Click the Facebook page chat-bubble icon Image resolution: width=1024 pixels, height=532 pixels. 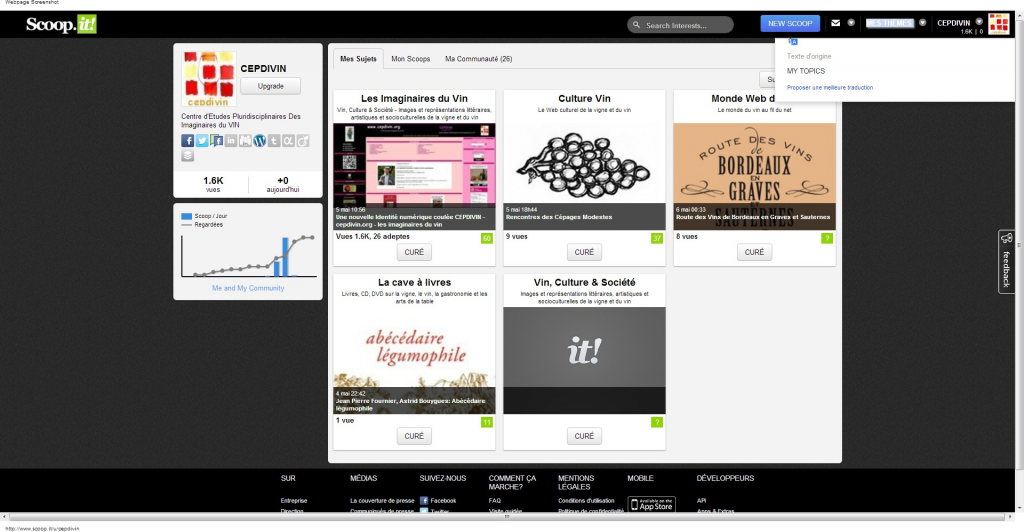tap(216, 140)
